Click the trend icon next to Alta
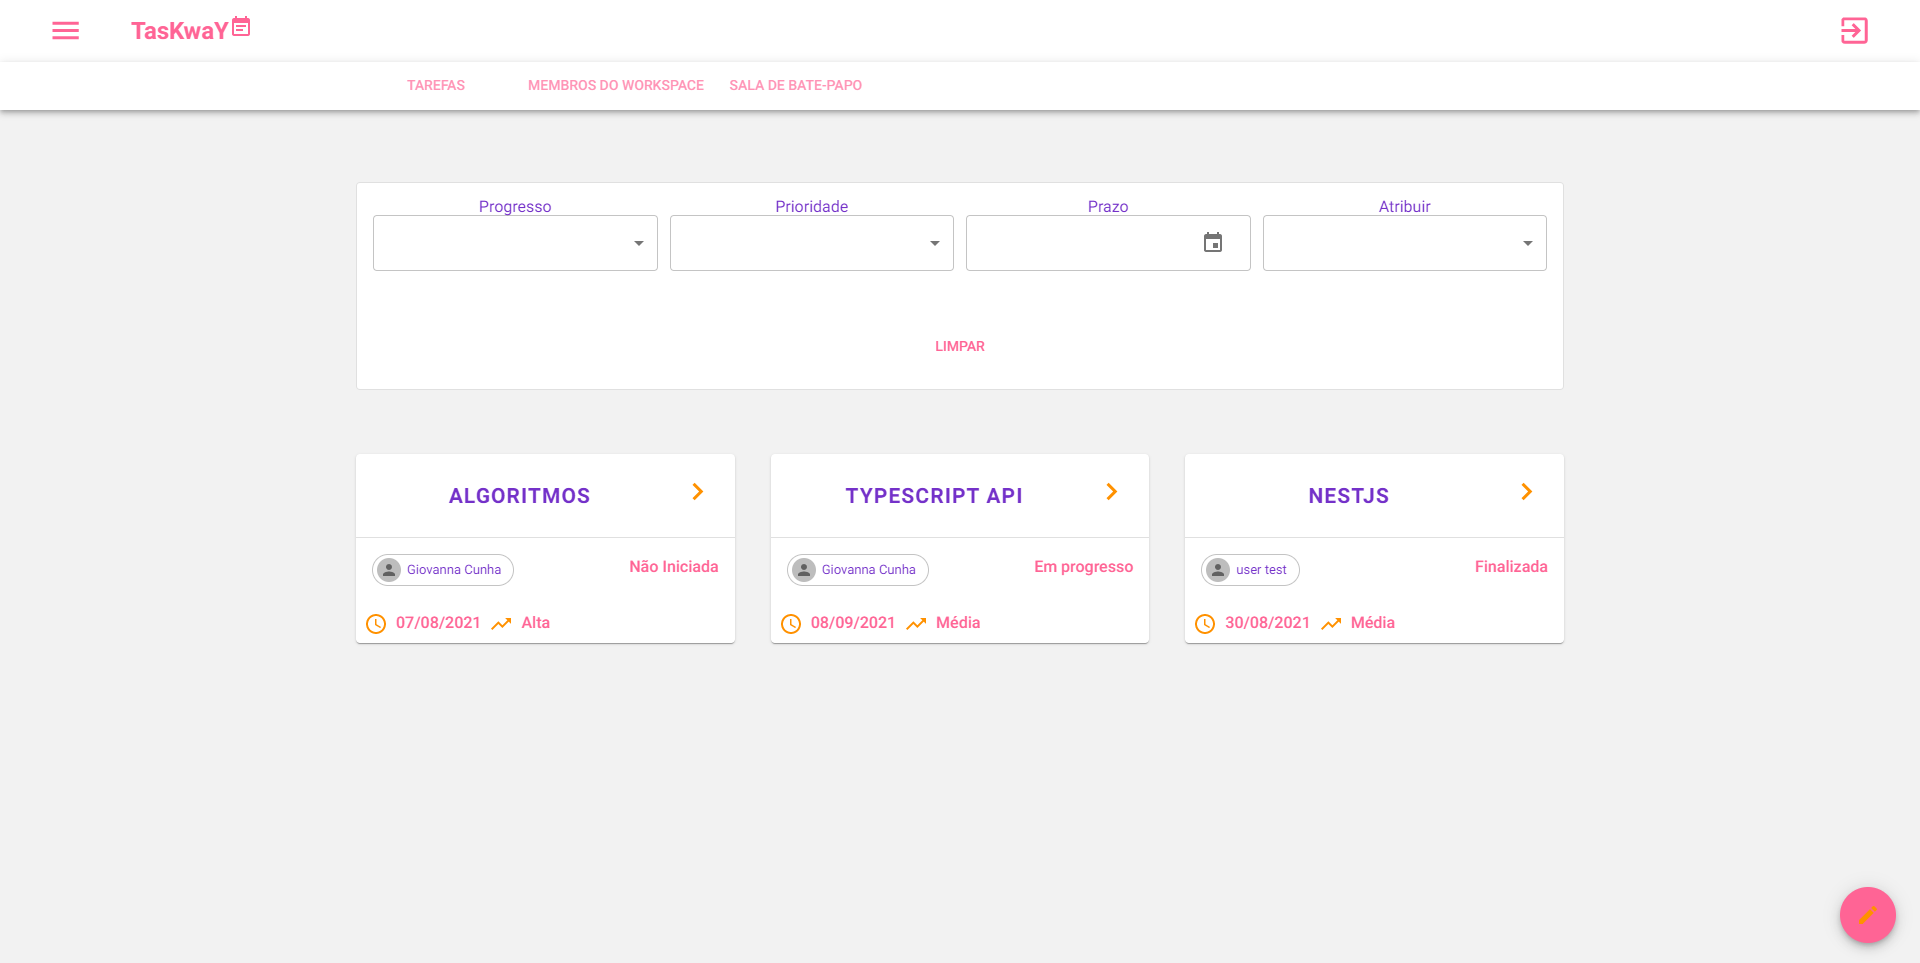The width and height of the screenshot is (1920, 963). 501,624
